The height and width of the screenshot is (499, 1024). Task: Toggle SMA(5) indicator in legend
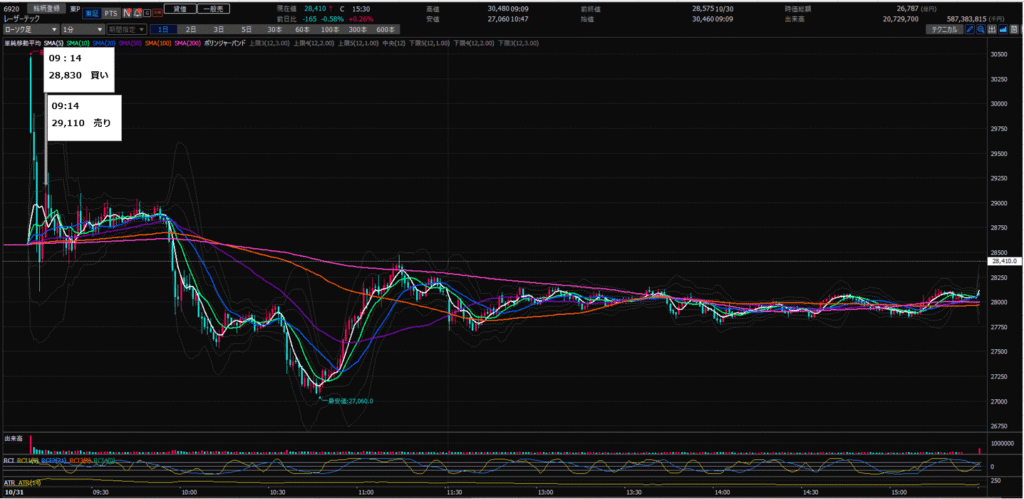click(x=54, y=42)
